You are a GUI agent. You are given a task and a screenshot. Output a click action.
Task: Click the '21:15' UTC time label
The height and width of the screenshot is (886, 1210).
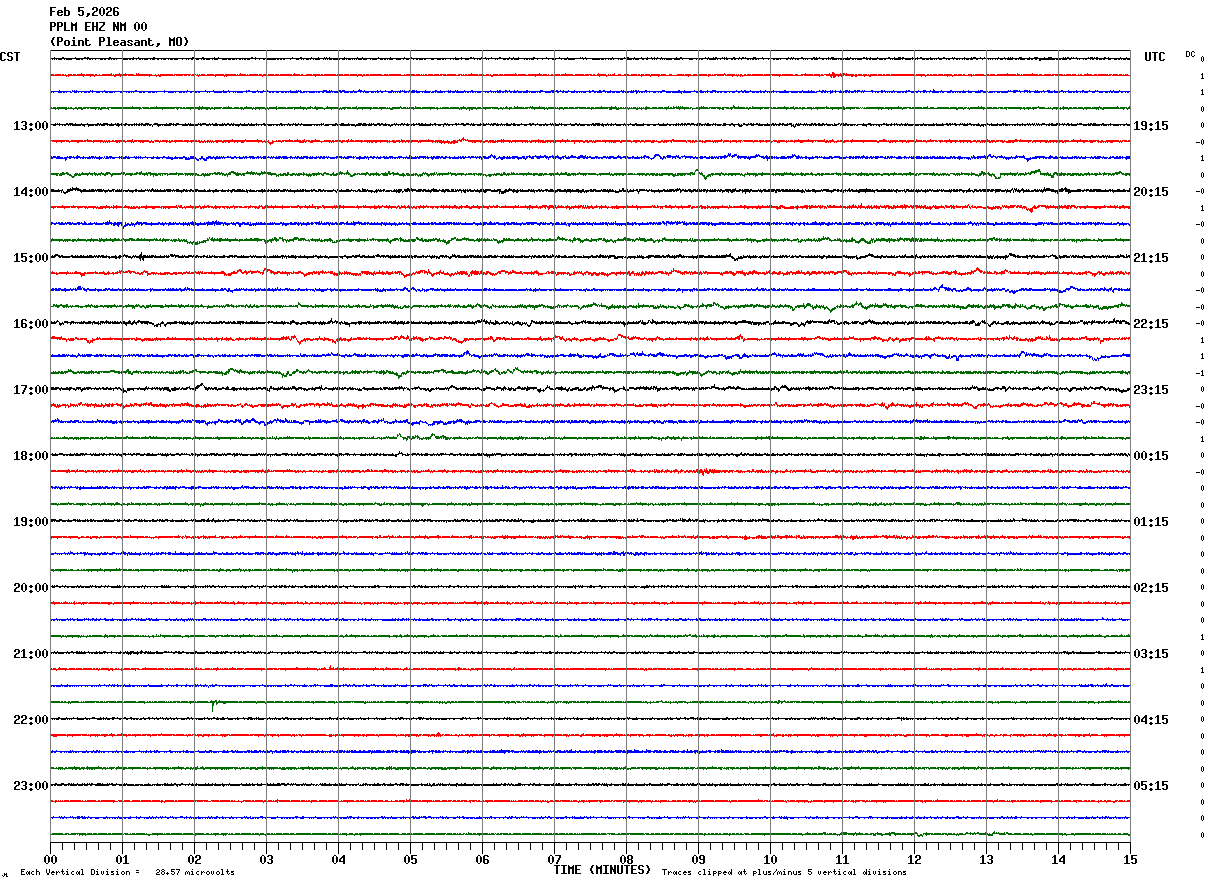pyautogui.click(x=1150, y=258)
